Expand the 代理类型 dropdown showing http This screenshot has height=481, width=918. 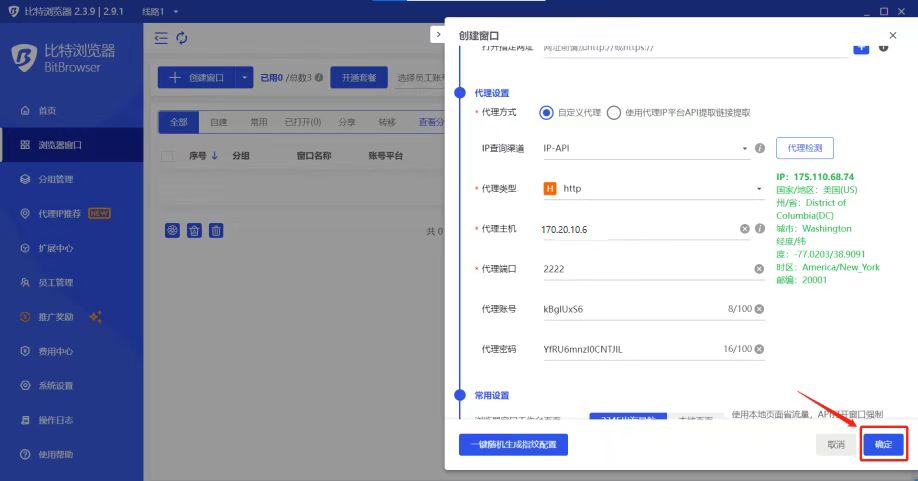652,188
